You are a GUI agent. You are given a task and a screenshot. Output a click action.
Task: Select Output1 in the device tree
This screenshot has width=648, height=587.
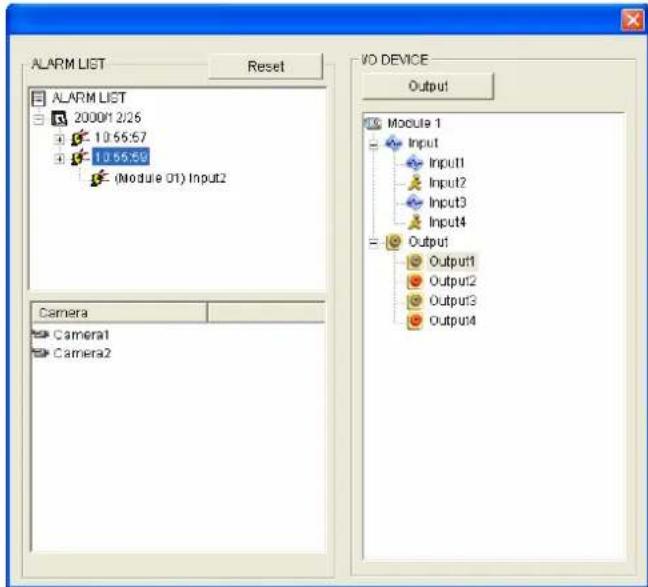point(452,261)
